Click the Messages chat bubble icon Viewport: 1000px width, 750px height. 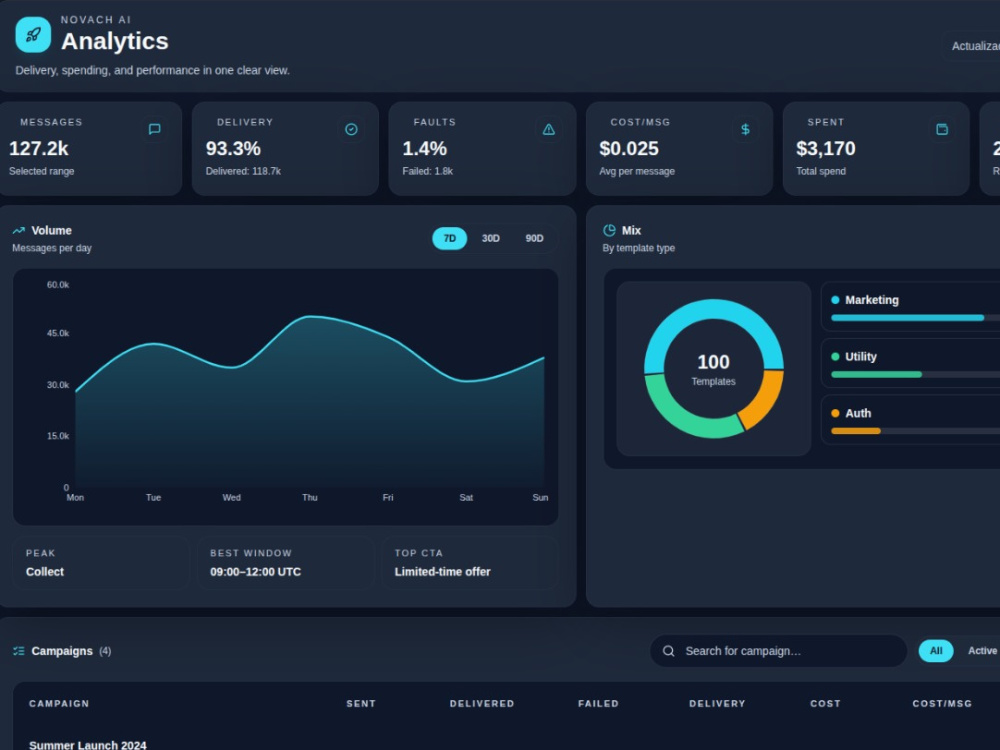pyautogui.click(x=154, y=129)
